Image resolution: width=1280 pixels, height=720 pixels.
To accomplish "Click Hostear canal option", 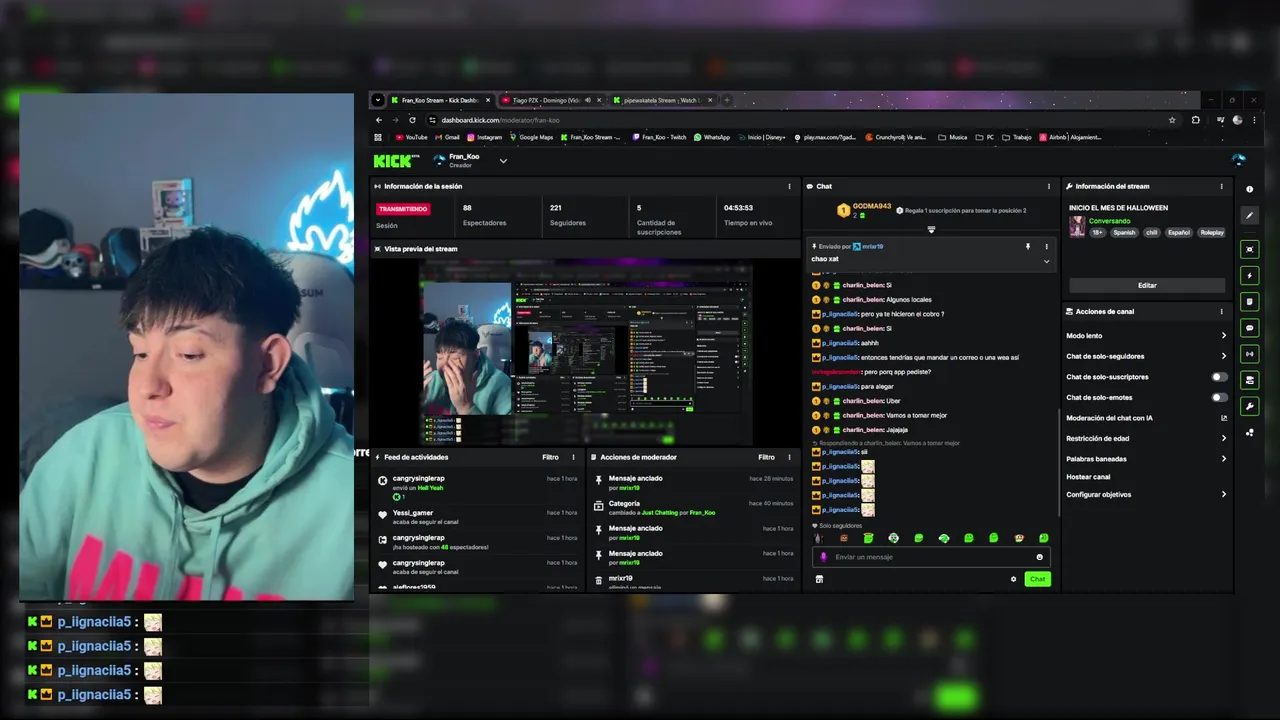I will tap(1088, 477).
